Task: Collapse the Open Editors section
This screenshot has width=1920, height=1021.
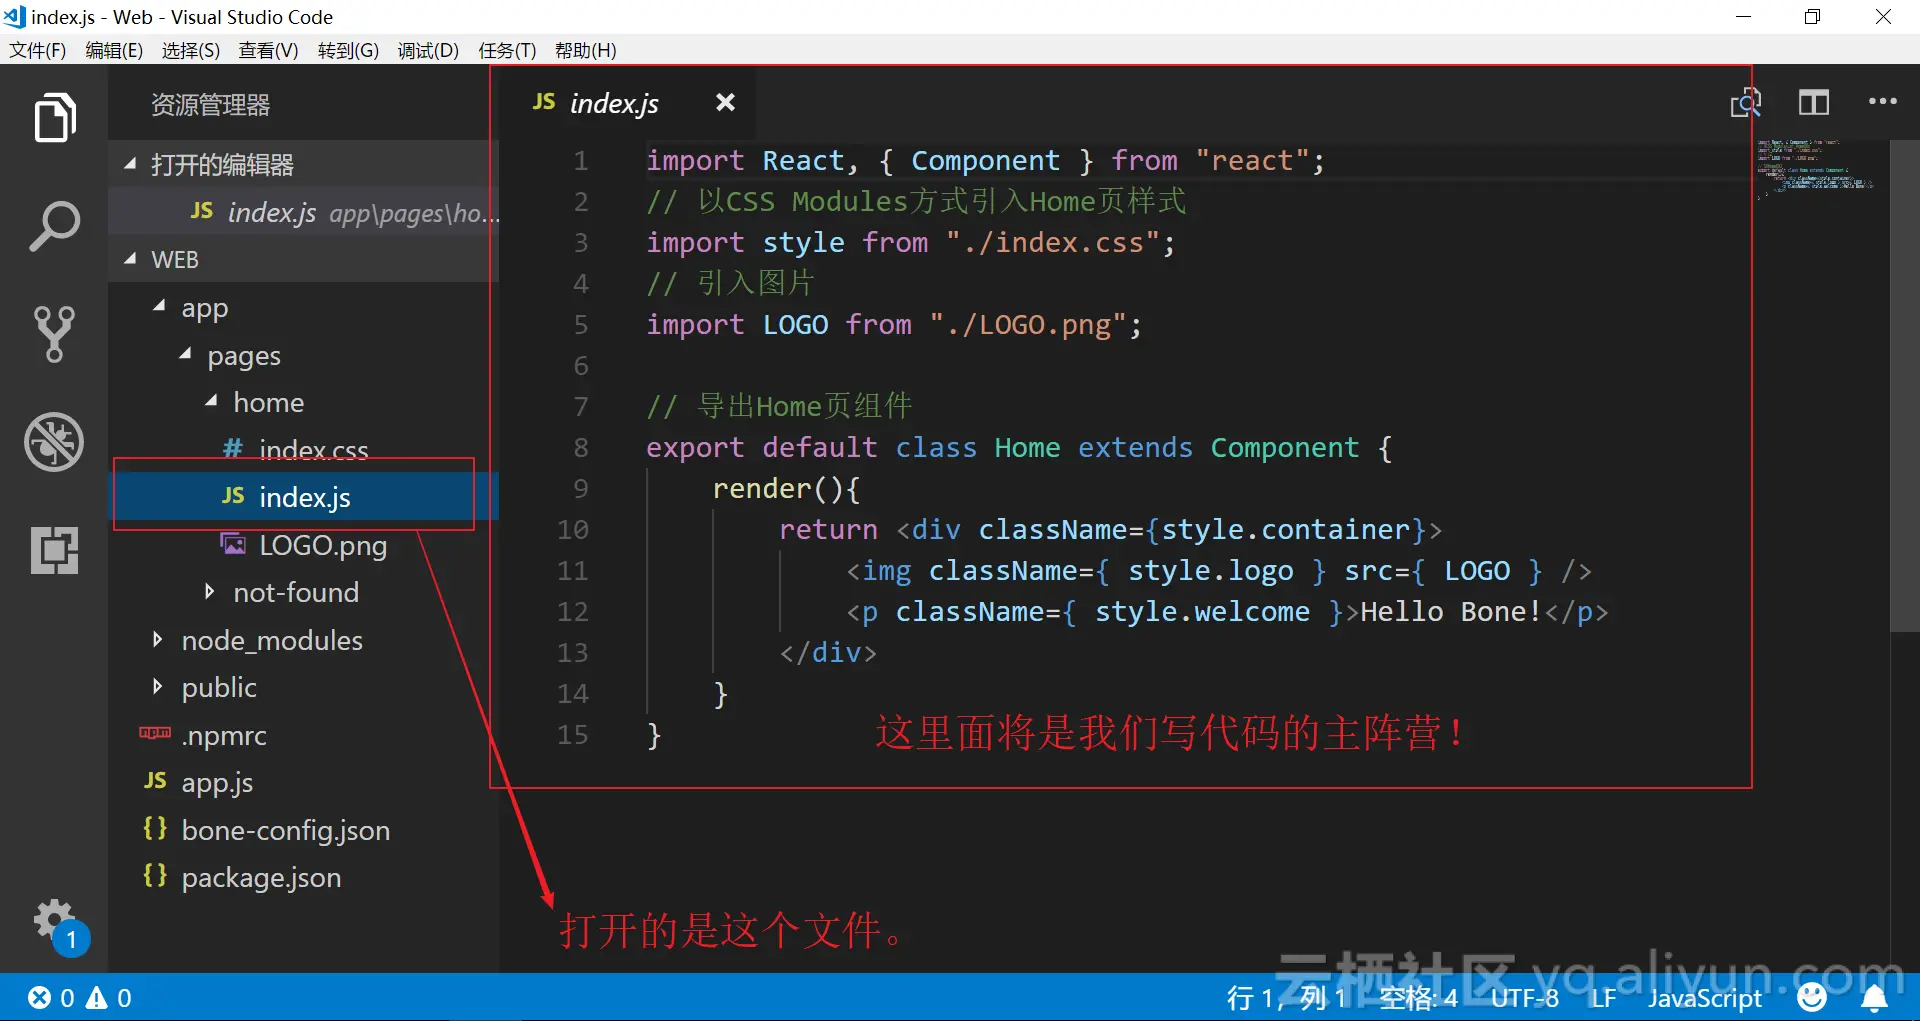Action: (x=130, y=164)
